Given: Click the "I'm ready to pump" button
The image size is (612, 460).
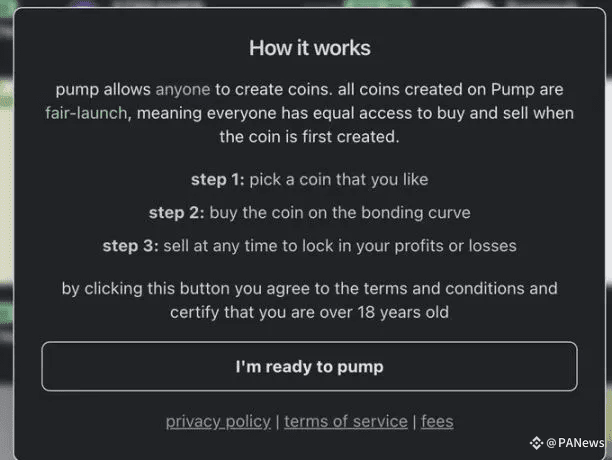Looking at the screenshot, I should [309, 366].
